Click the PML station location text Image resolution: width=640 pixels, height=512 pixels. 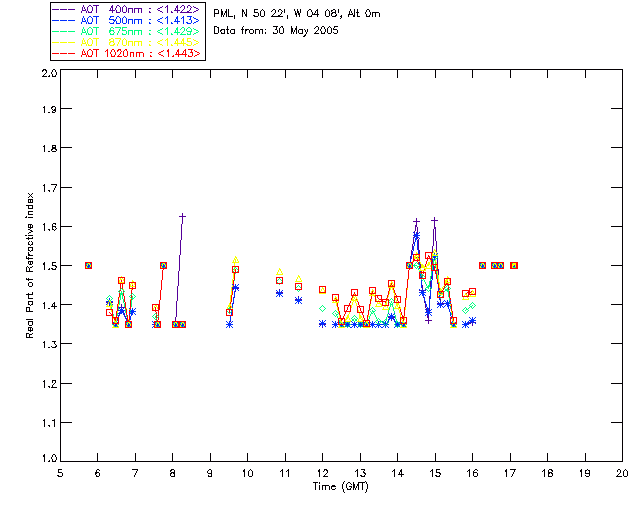click(x=297, y=14)
